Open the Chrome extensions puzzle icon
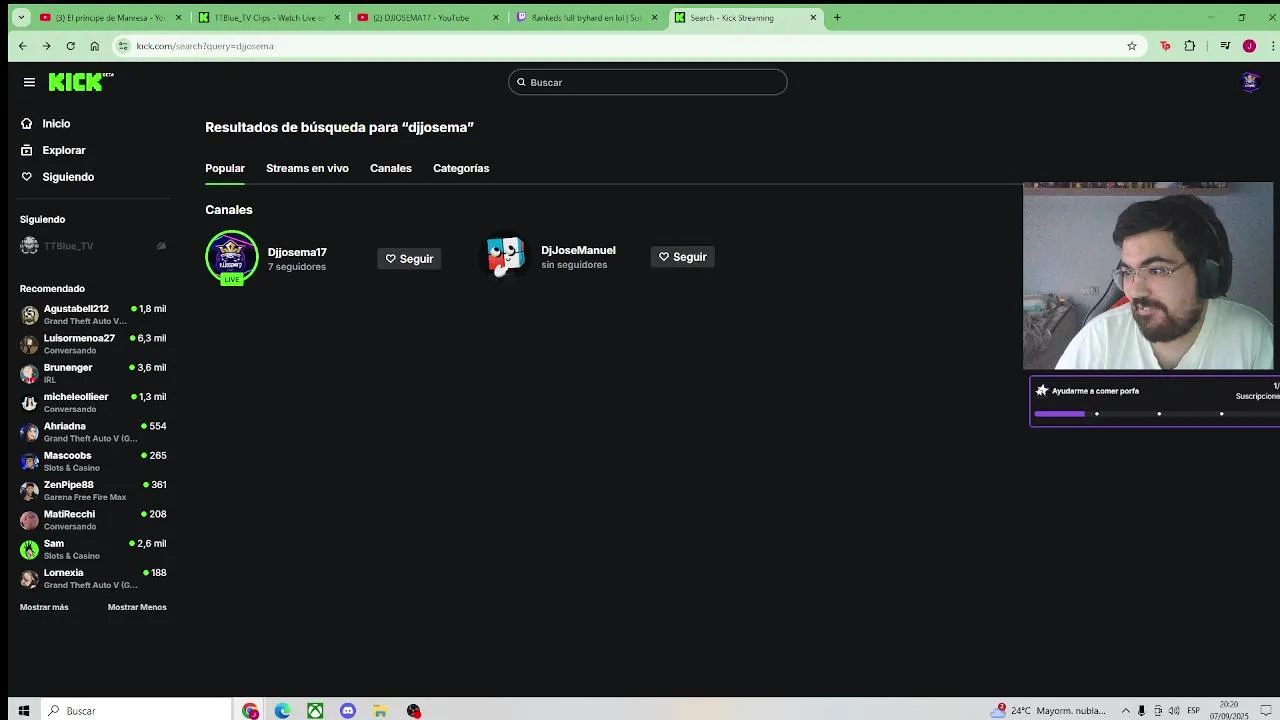The width and height of the screenshot is (1280, 720). (1190, 46)
